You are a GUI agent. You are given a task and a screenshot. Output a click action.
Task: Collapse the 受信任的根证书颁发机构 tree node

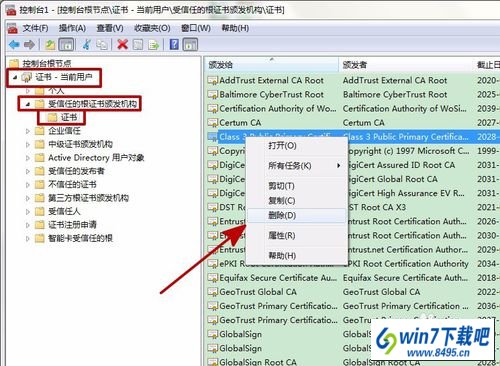coord(28,104)
